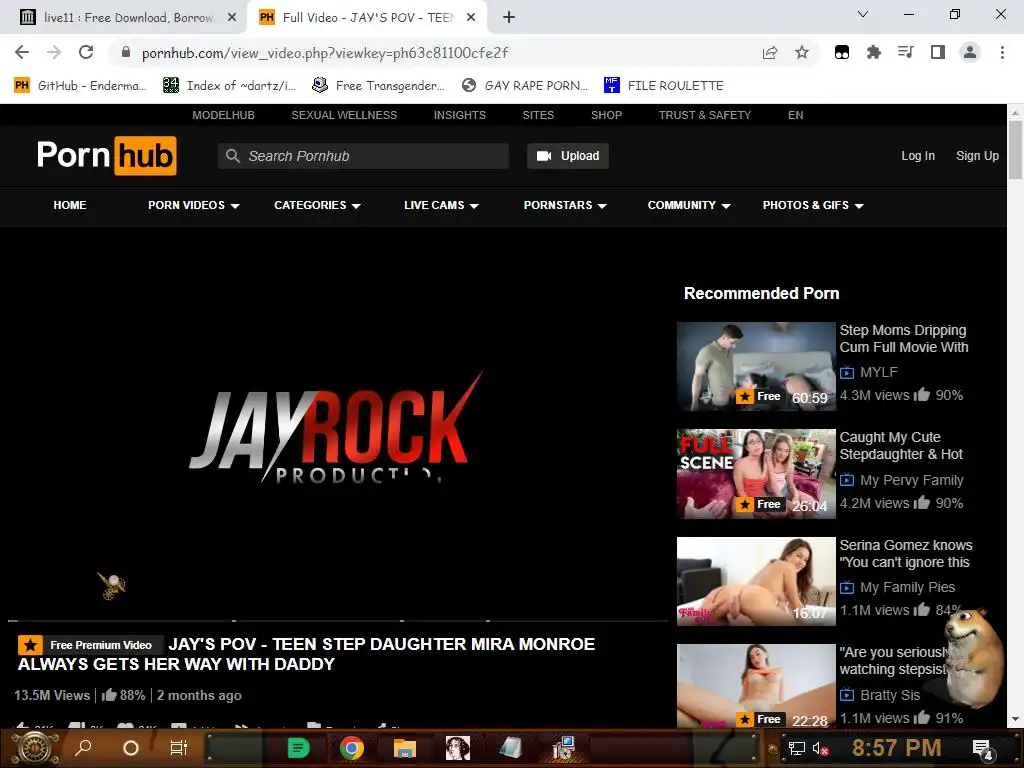
Task: Open the My Family Pies channel link
Action: tap(907, 587)
